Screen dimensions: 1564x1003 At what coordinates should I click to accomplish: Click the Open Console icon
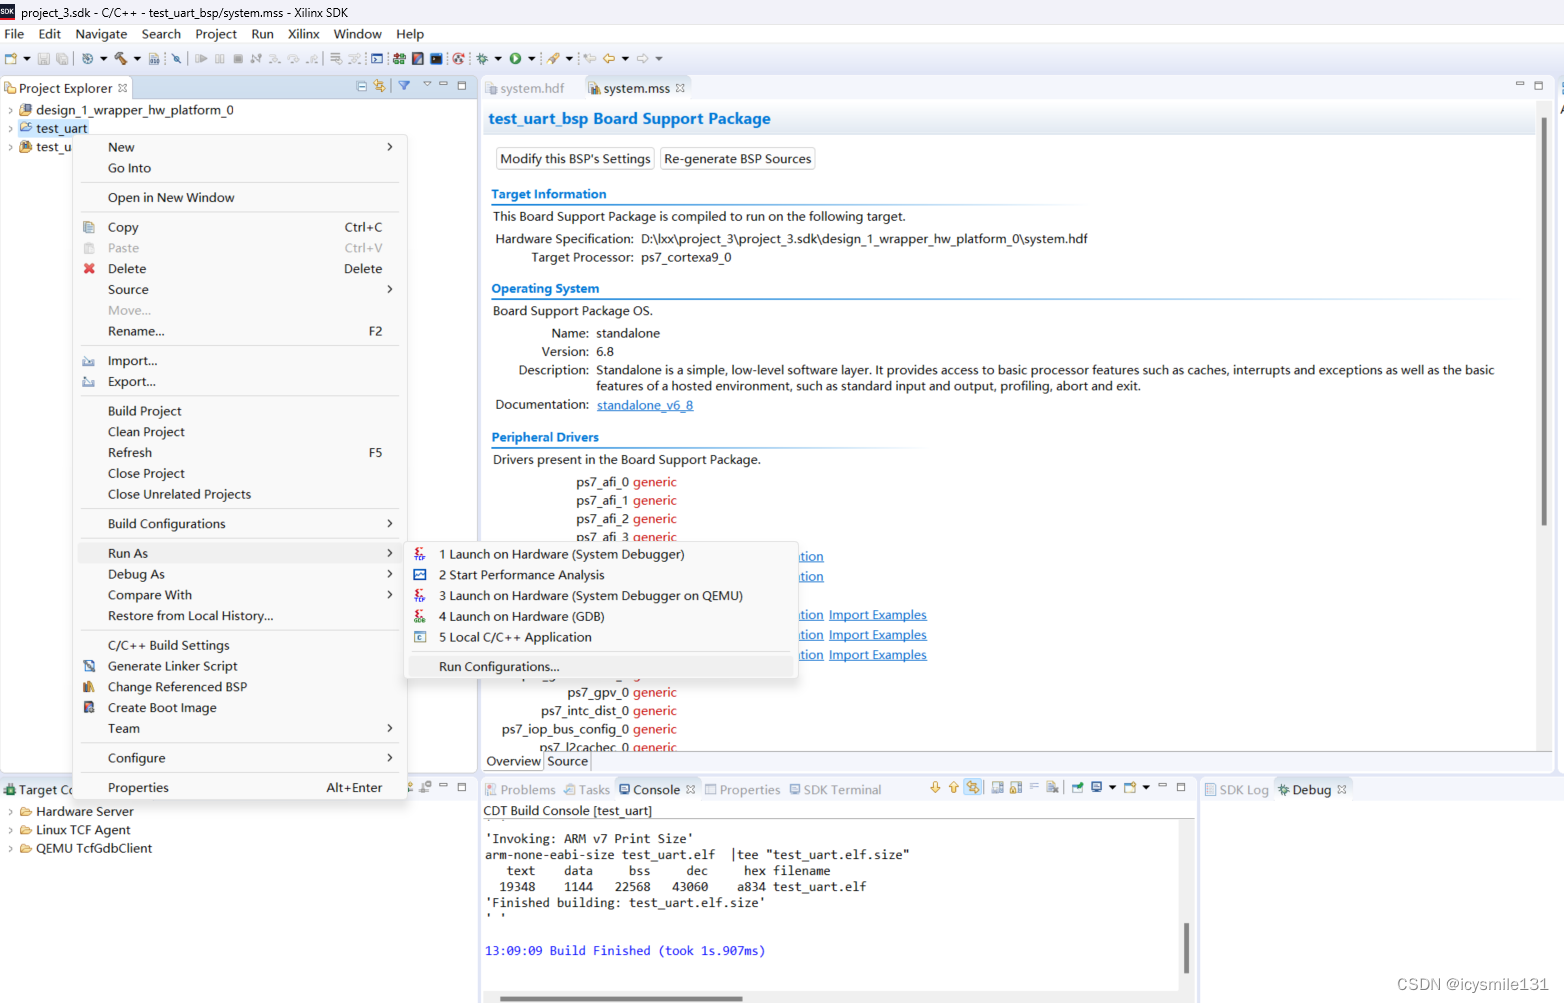pos(1129,788)
